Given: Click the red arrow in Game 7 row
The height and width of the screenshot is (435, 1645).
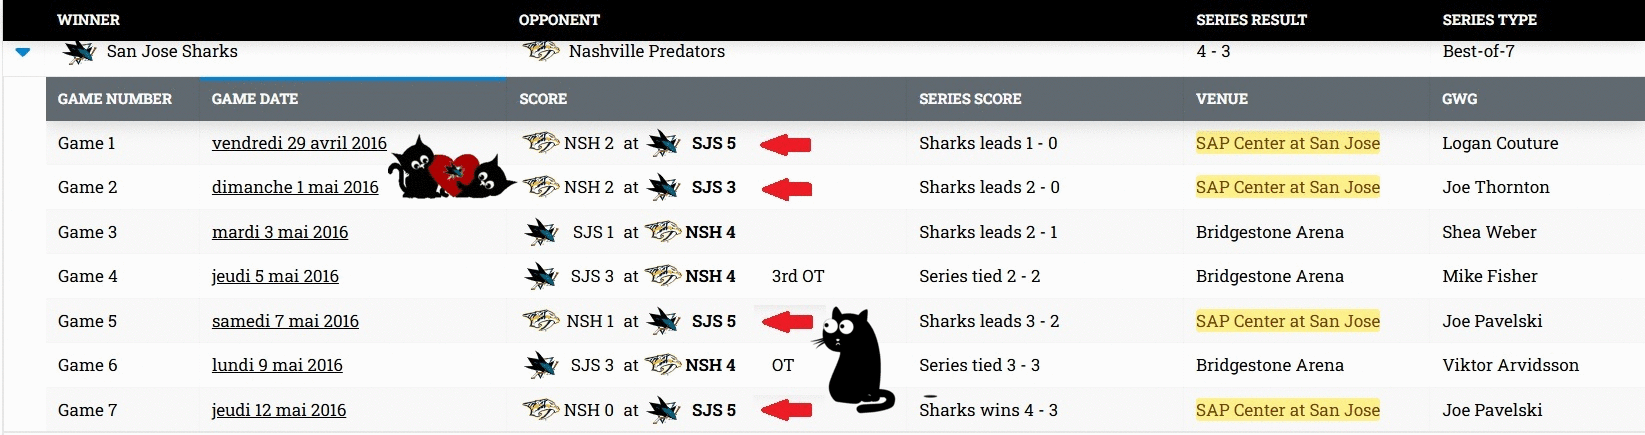Looking at the screenshot, I should pos(786,410).
